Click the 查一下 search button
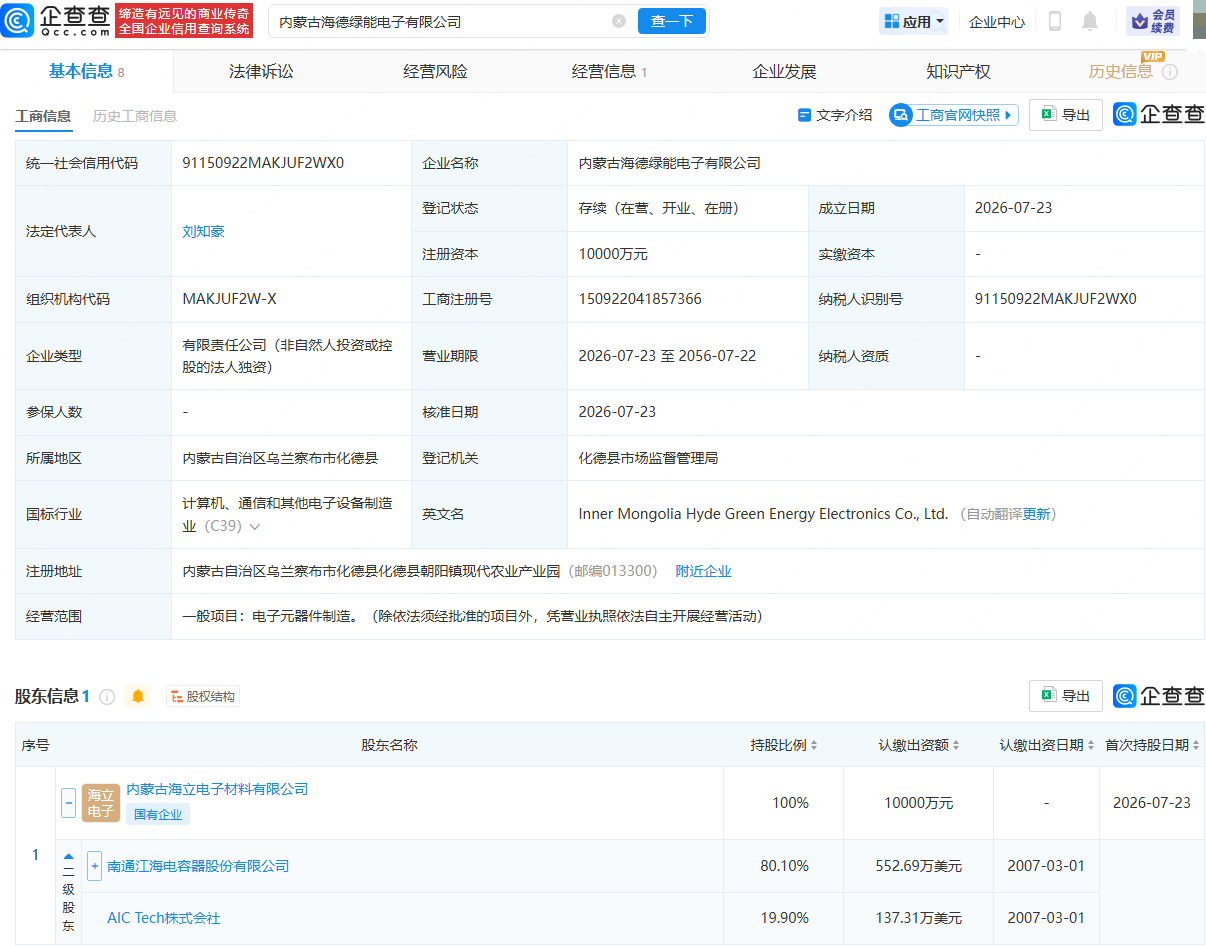This screenshot has width=1206, height=946. coord(672,21)
